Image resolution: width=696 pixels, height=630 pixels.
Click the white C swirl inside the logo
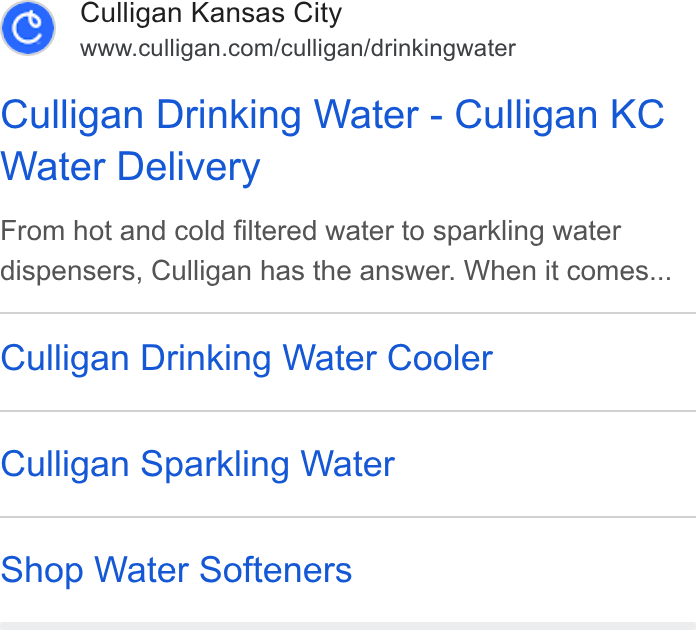[27, 29]
